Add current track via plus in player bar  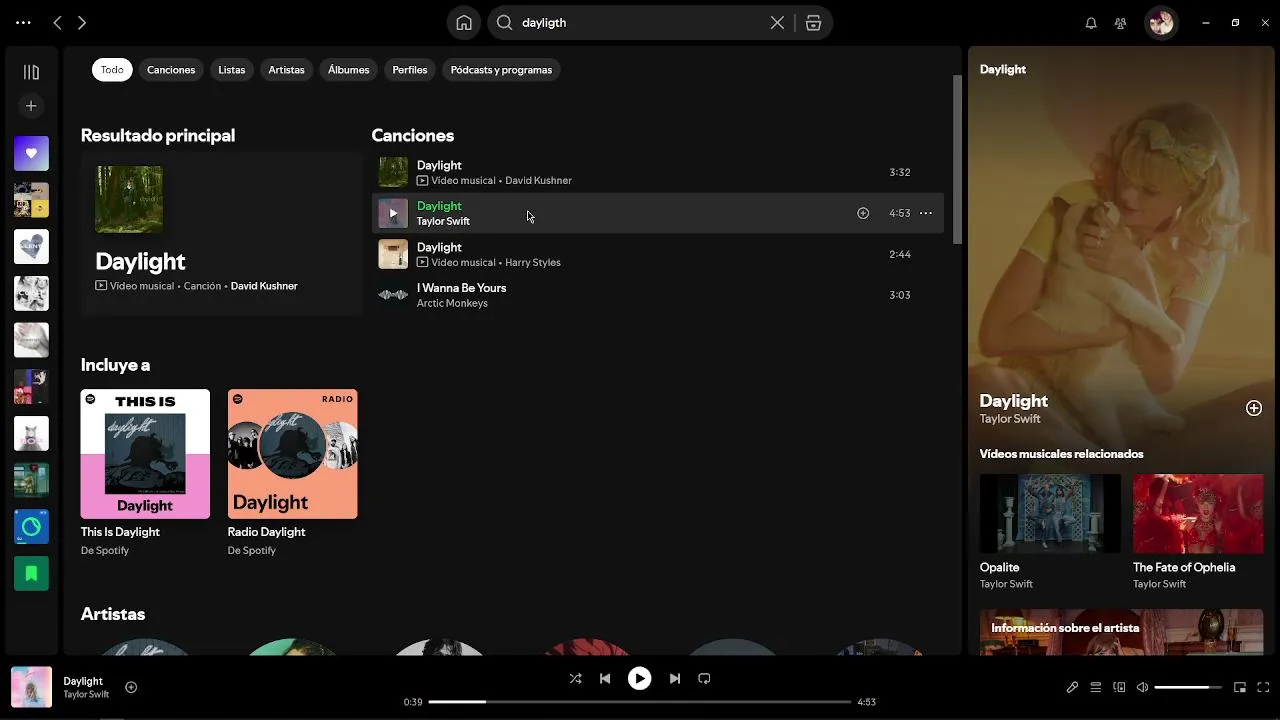coord(131,687)
